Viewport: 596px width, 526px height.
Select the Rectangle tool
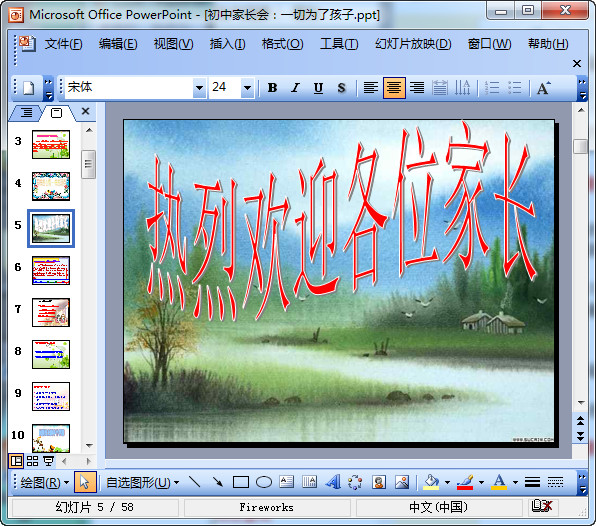tap(241, 483)
